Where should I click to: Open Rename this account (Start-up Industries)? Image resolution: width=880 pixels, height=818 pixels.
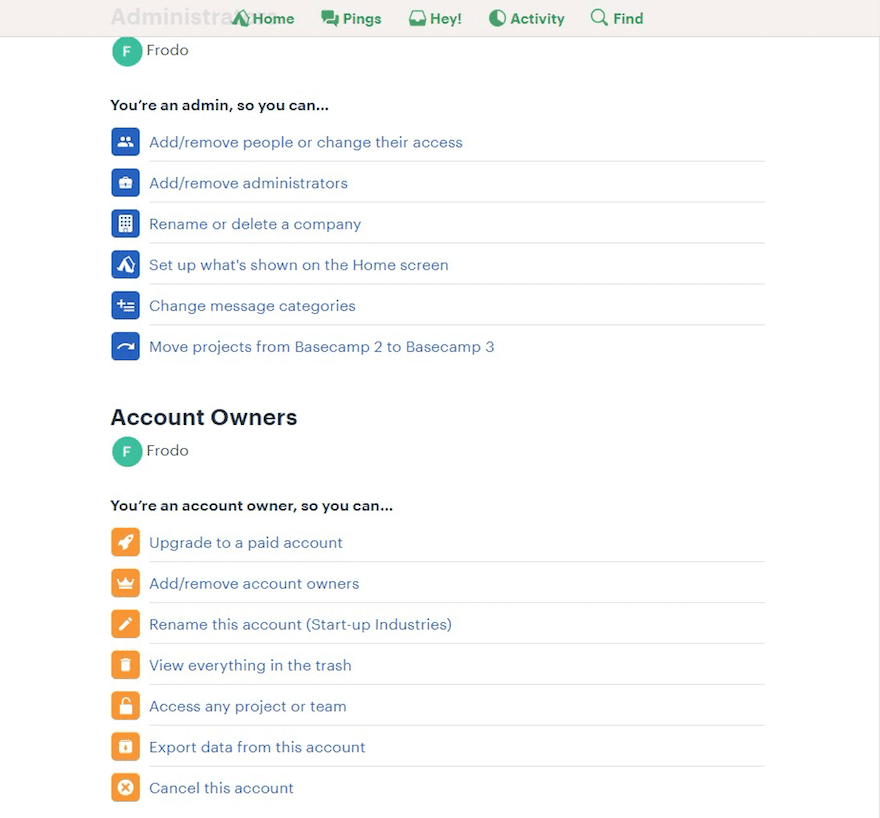[x=300, y=625]
